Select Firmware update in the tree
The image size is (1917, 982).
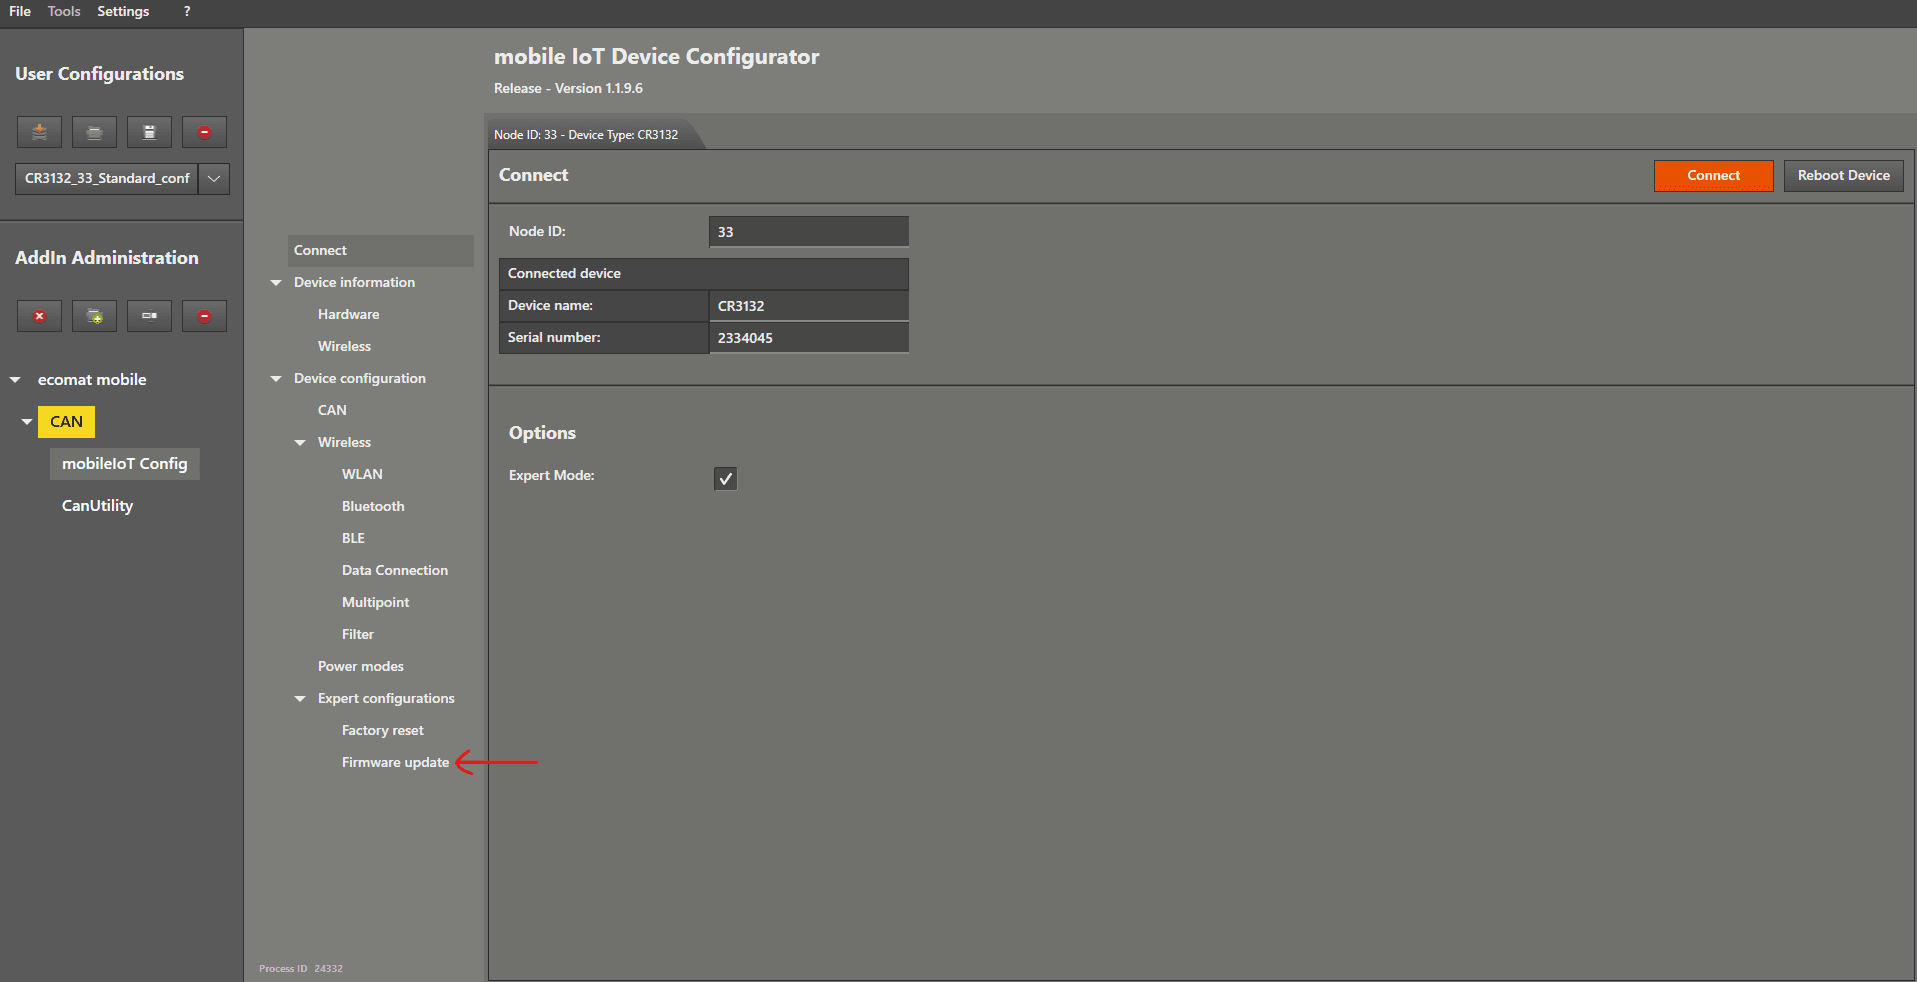click(395, 762)
